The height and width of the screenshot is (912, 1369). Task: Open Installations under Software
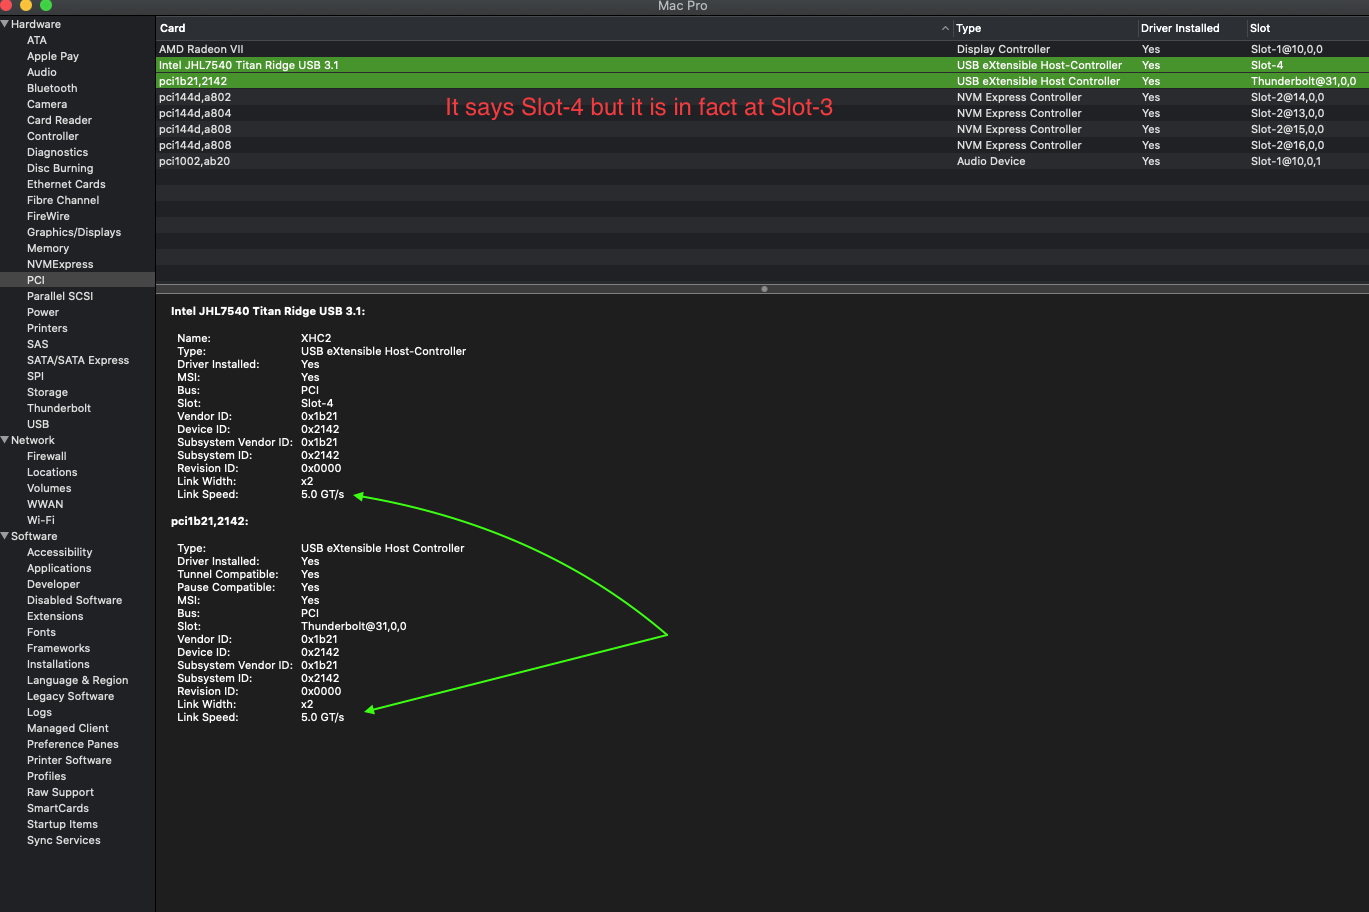(x=58, y=664)
